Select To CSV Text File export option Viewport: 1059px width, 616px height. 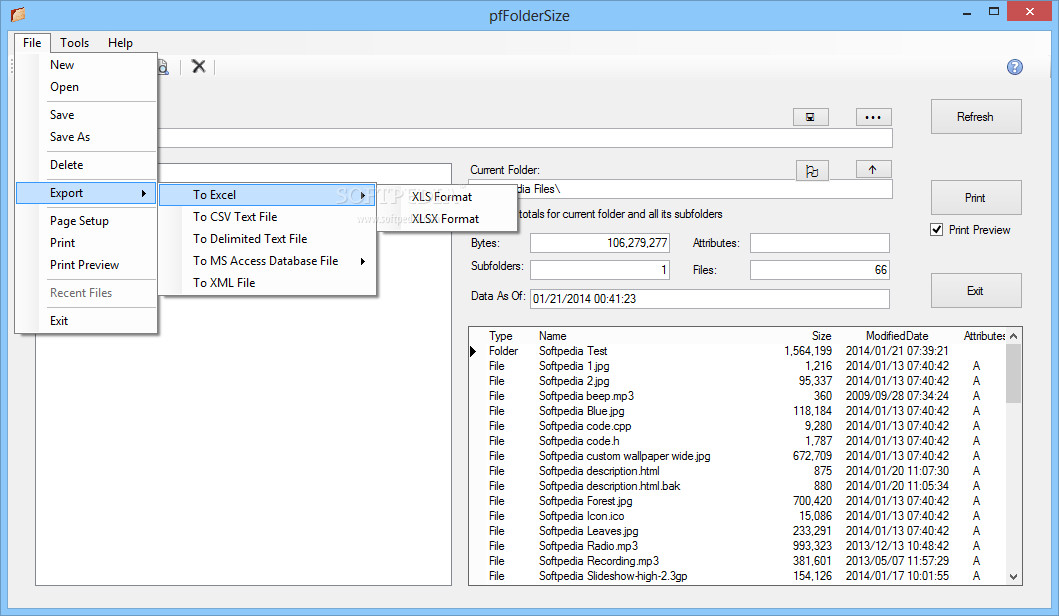pos(267,217)
